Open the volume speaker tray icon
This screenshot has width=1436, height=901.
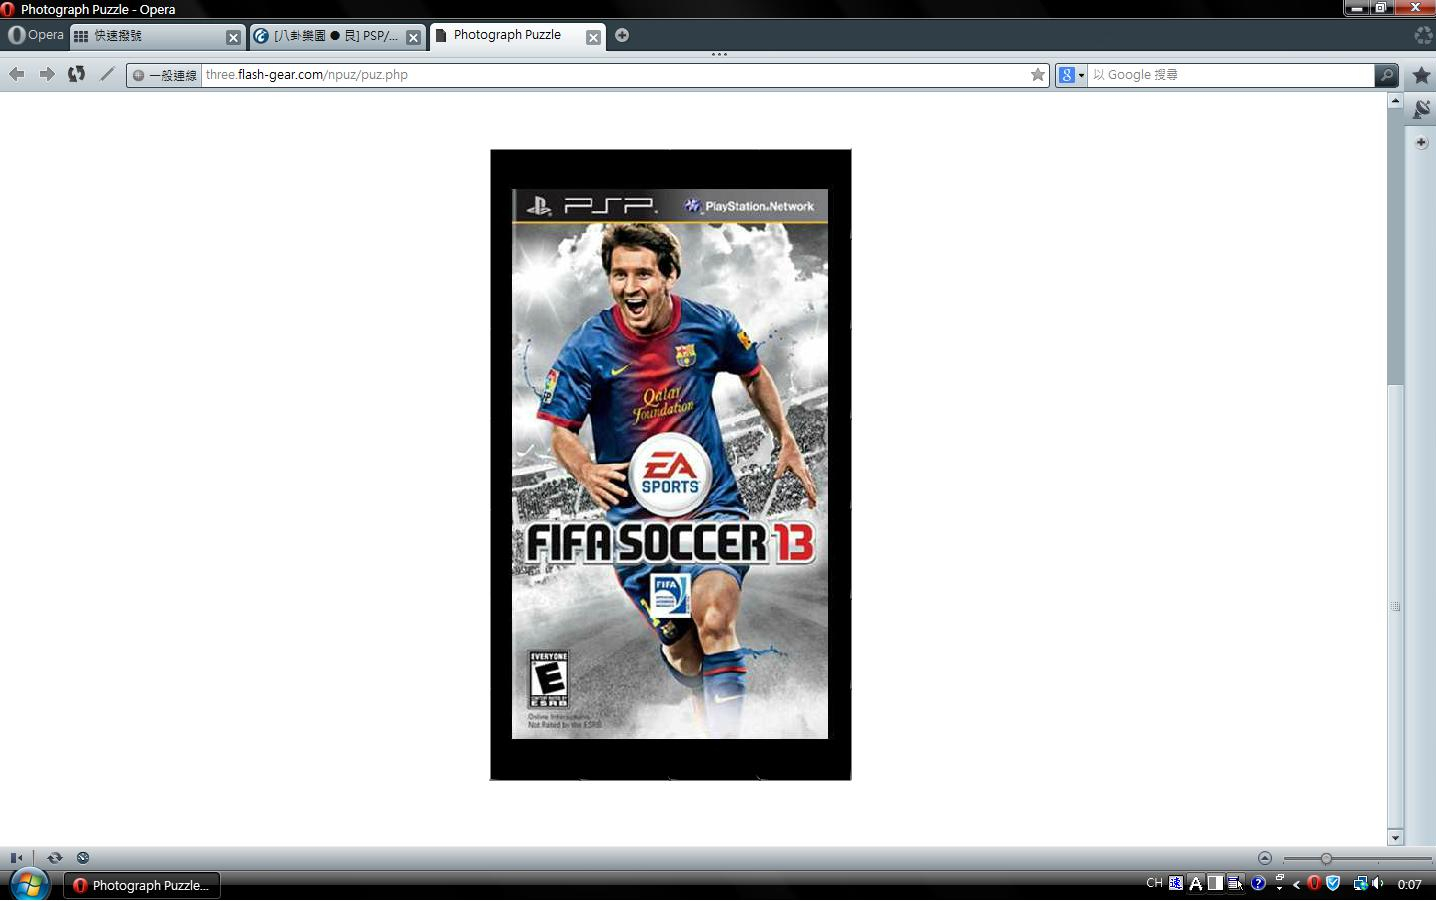1378,883
